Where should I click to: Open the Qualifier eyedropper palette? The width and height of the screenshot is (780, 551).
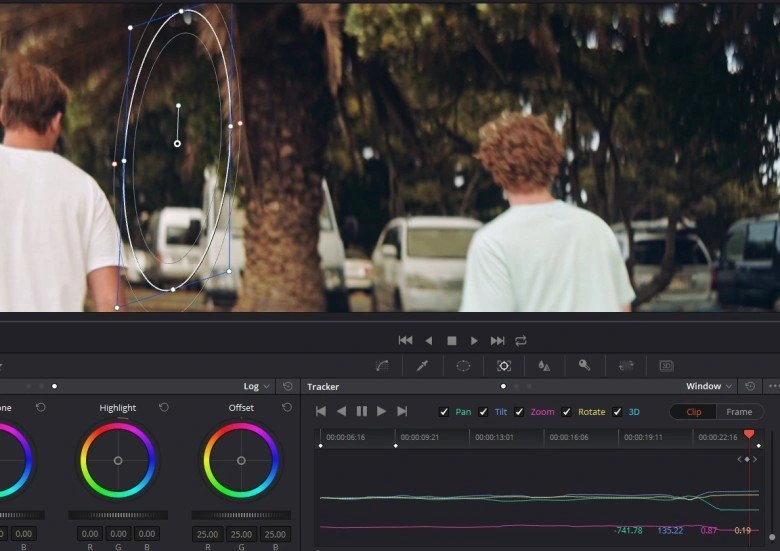(x=422, y=366)
